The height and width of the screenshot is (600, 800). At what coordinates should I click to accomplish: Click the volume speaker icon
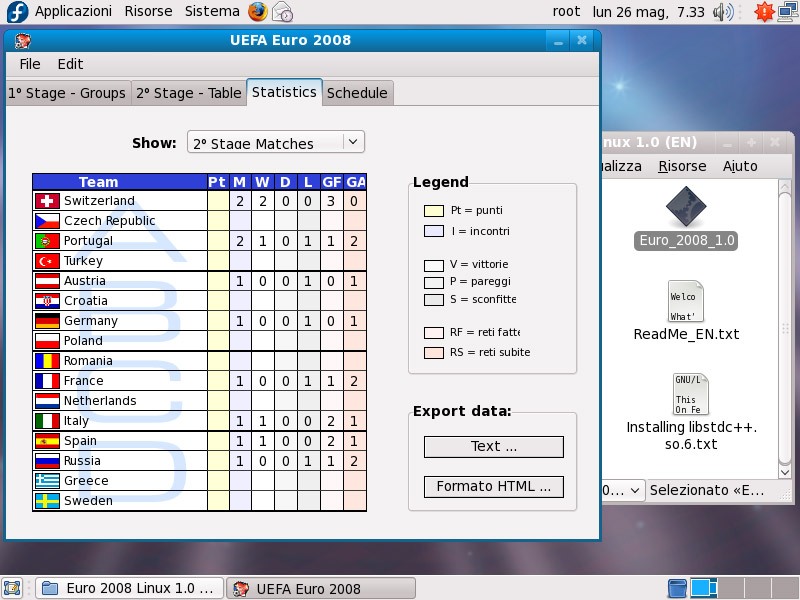point(723,12)
